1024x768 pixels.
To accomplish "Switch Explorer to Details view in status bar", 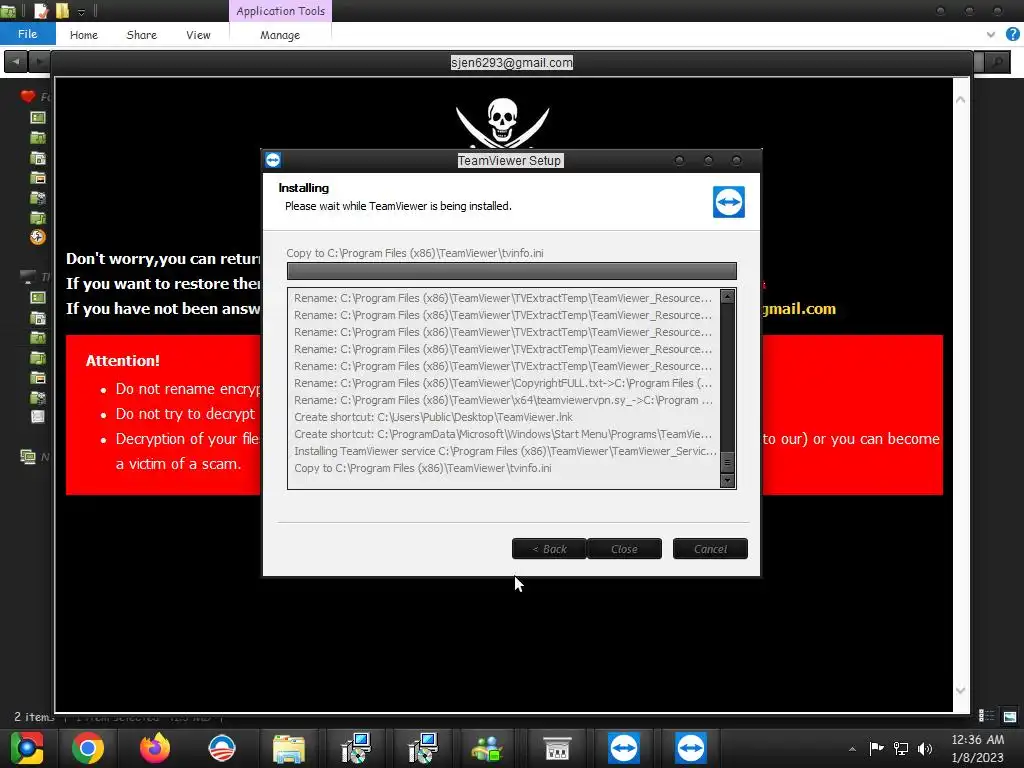I will (986, 716).
